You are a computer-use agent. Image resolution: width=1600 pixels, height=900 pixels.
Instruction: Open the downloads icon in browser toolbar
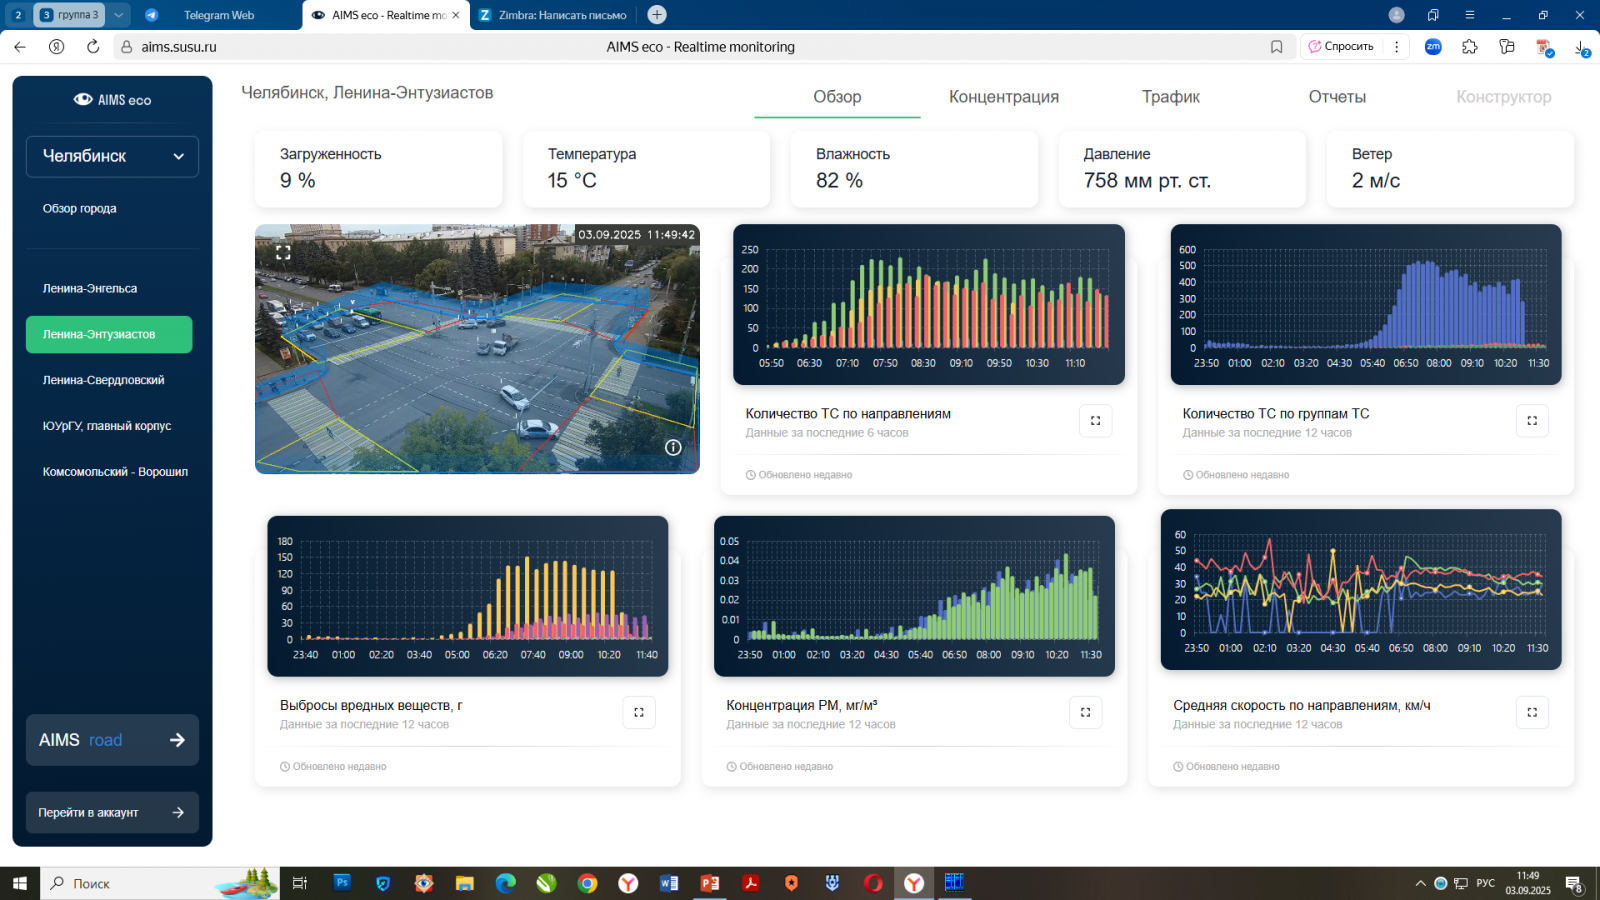[1581, 47]
